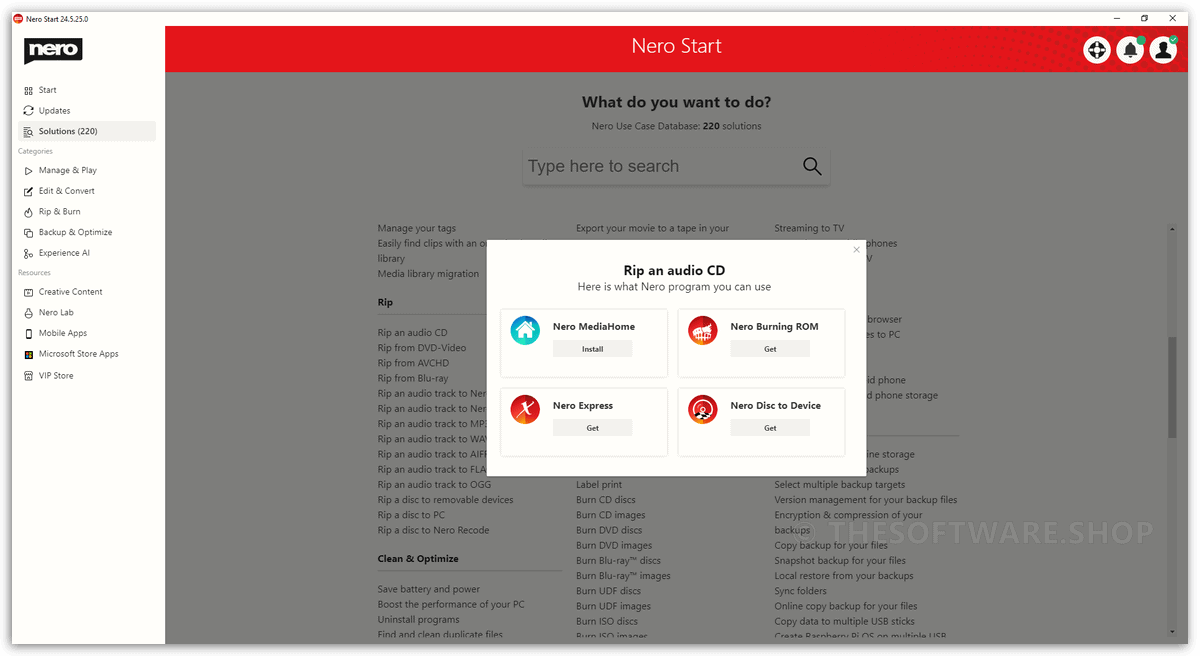Image resolution: width=1200 pixels, height=656 pixels.
Task: Click the Nero Express app icon
Action: pyautogui.click(x=525, y=409)
